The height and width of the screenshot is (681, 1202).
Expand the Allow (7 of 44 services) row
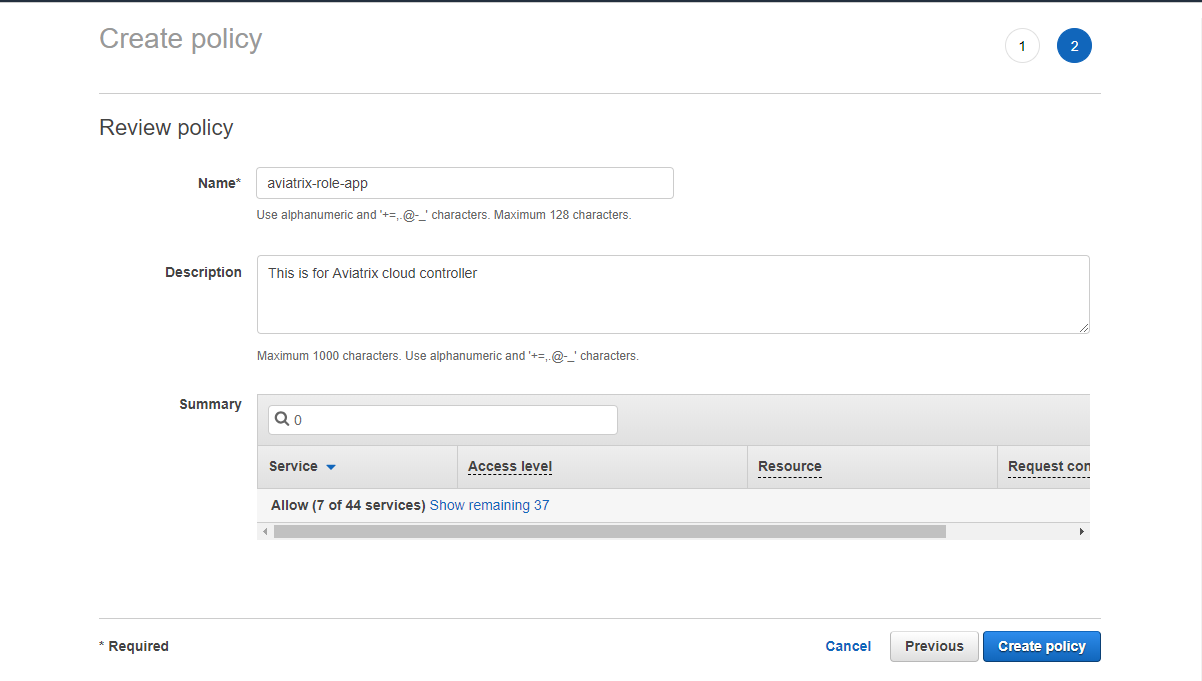348,505
